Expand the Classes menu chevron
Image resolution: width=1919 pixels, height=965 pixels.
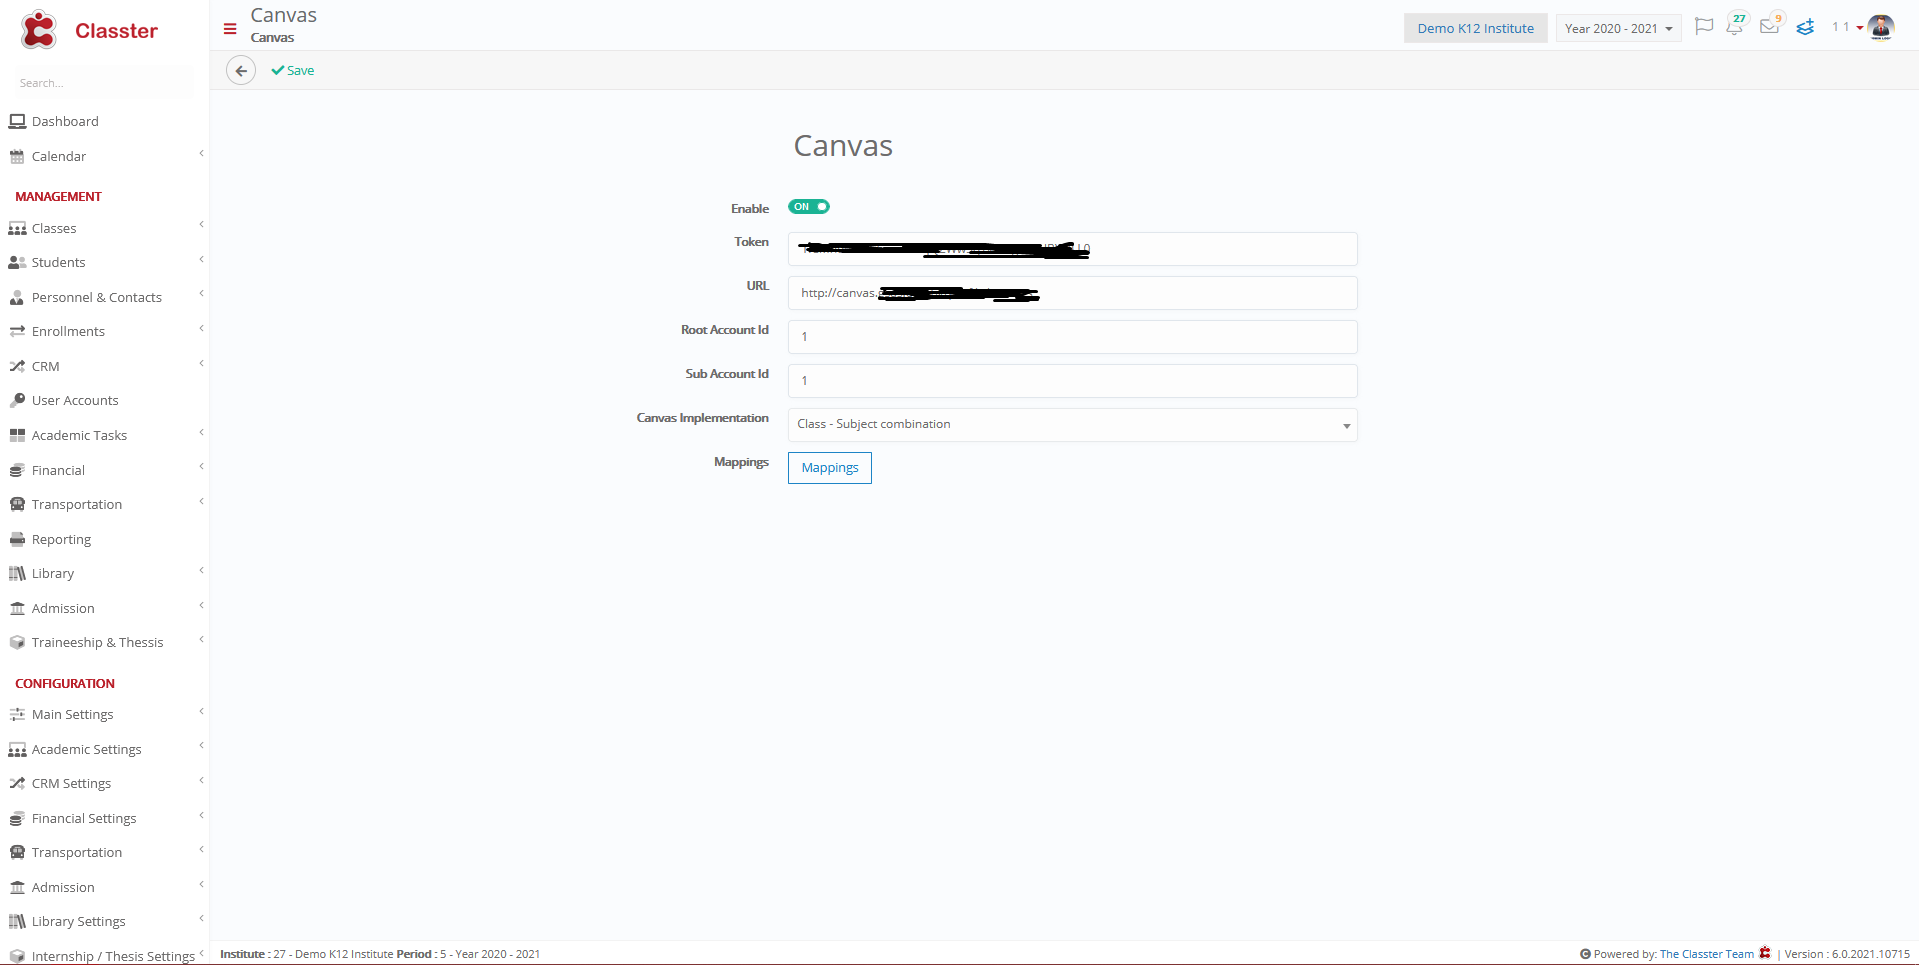tap(201, 225)
